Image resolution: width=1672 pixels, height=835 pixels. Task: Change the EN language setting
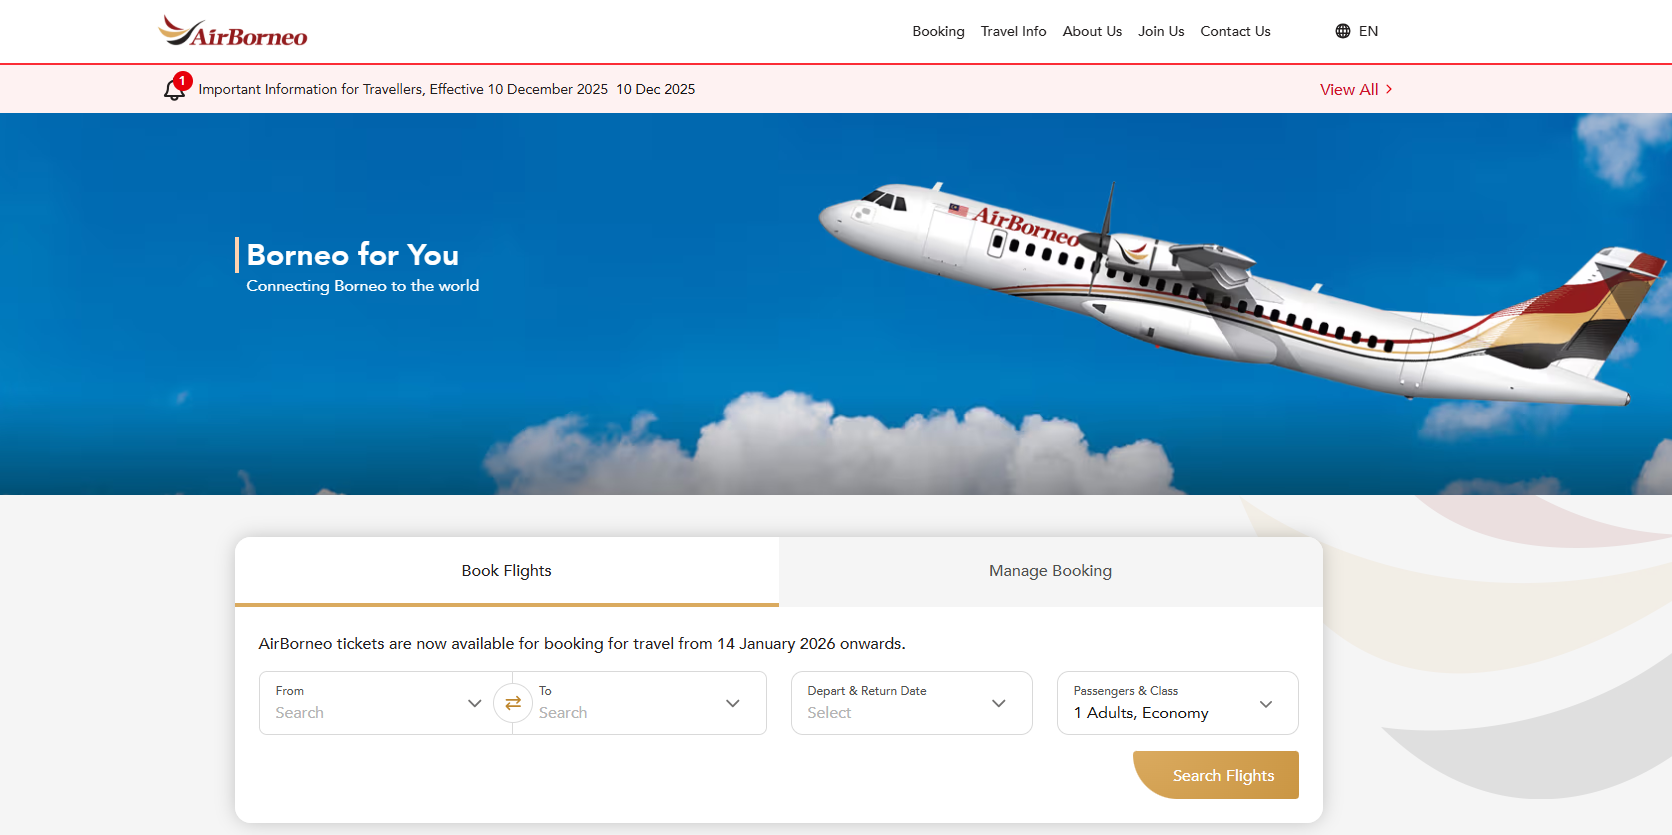pyautogui.click(x=1368, y=31)
